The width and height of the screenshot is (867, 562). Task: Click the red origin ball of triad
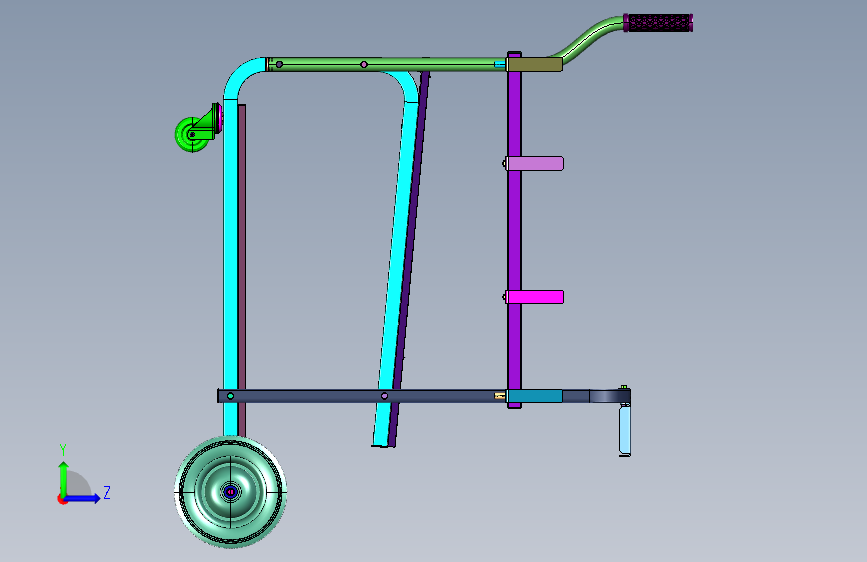62,499
